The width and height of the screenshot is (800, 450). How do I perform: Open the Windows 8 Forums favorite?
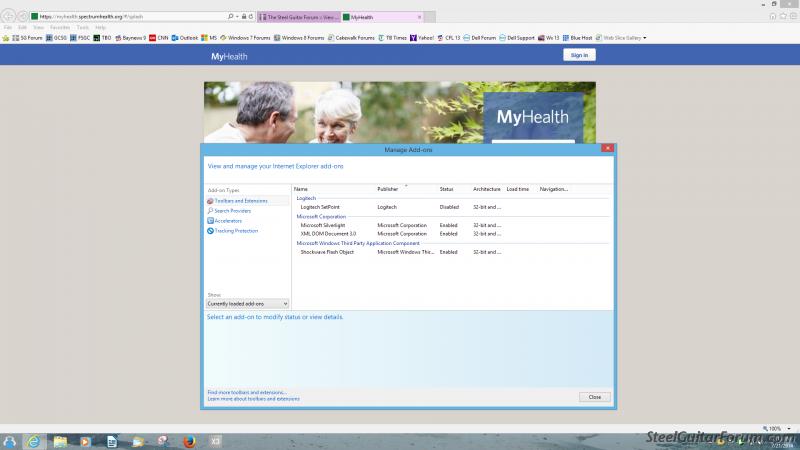[x=299, y=38]
